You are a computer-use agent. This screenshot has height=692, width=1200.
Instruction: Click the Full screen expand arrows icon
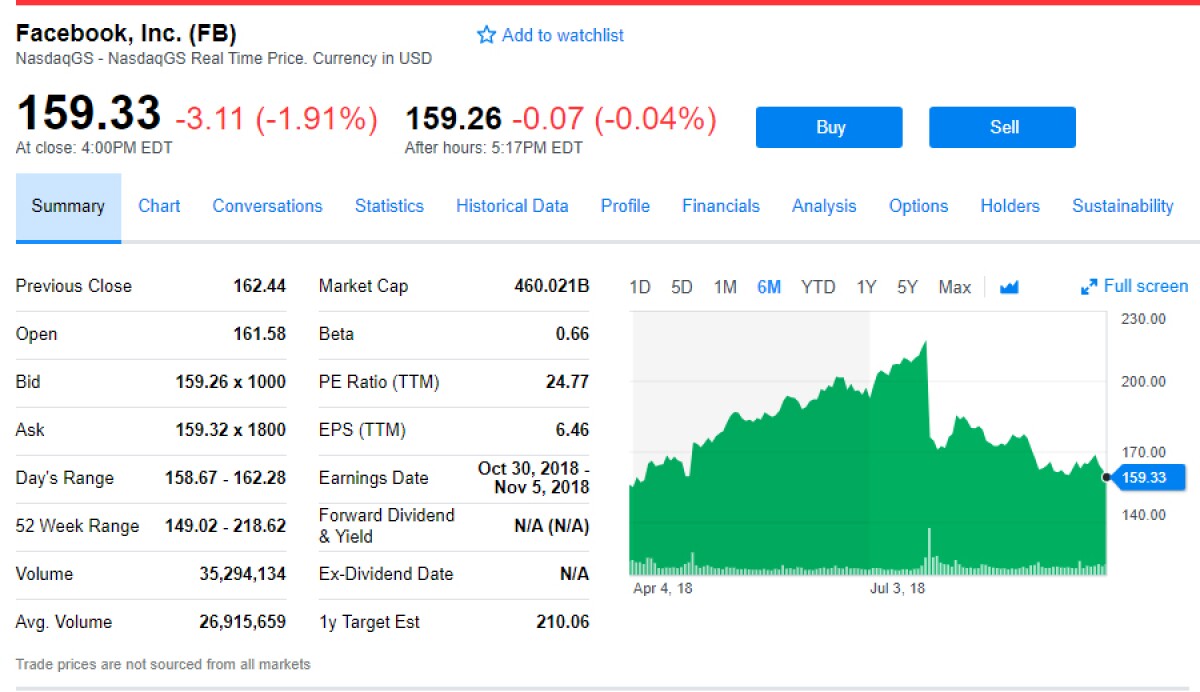point(1089,287)
